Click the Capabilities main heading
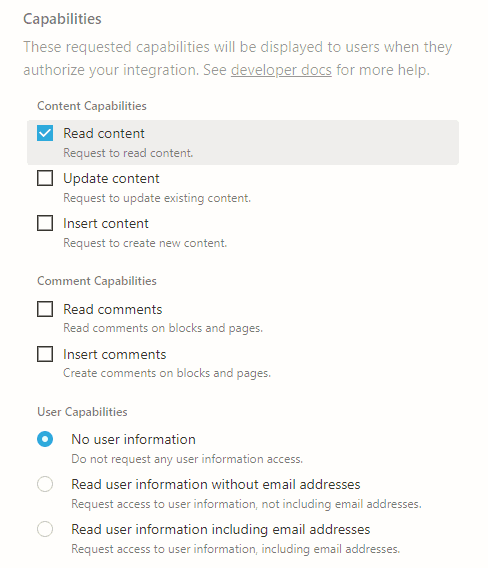 pos(62,19)
